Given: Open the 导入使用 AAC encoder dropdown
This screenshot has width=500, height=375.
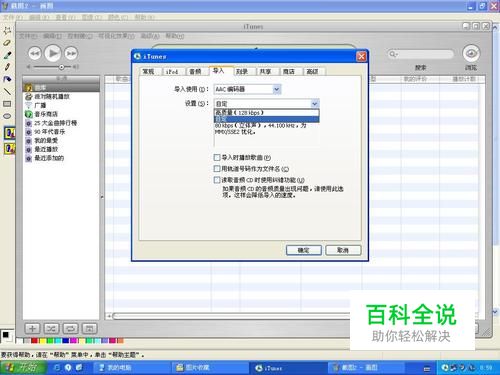Looking at the screenshot, I should [247, 89].
